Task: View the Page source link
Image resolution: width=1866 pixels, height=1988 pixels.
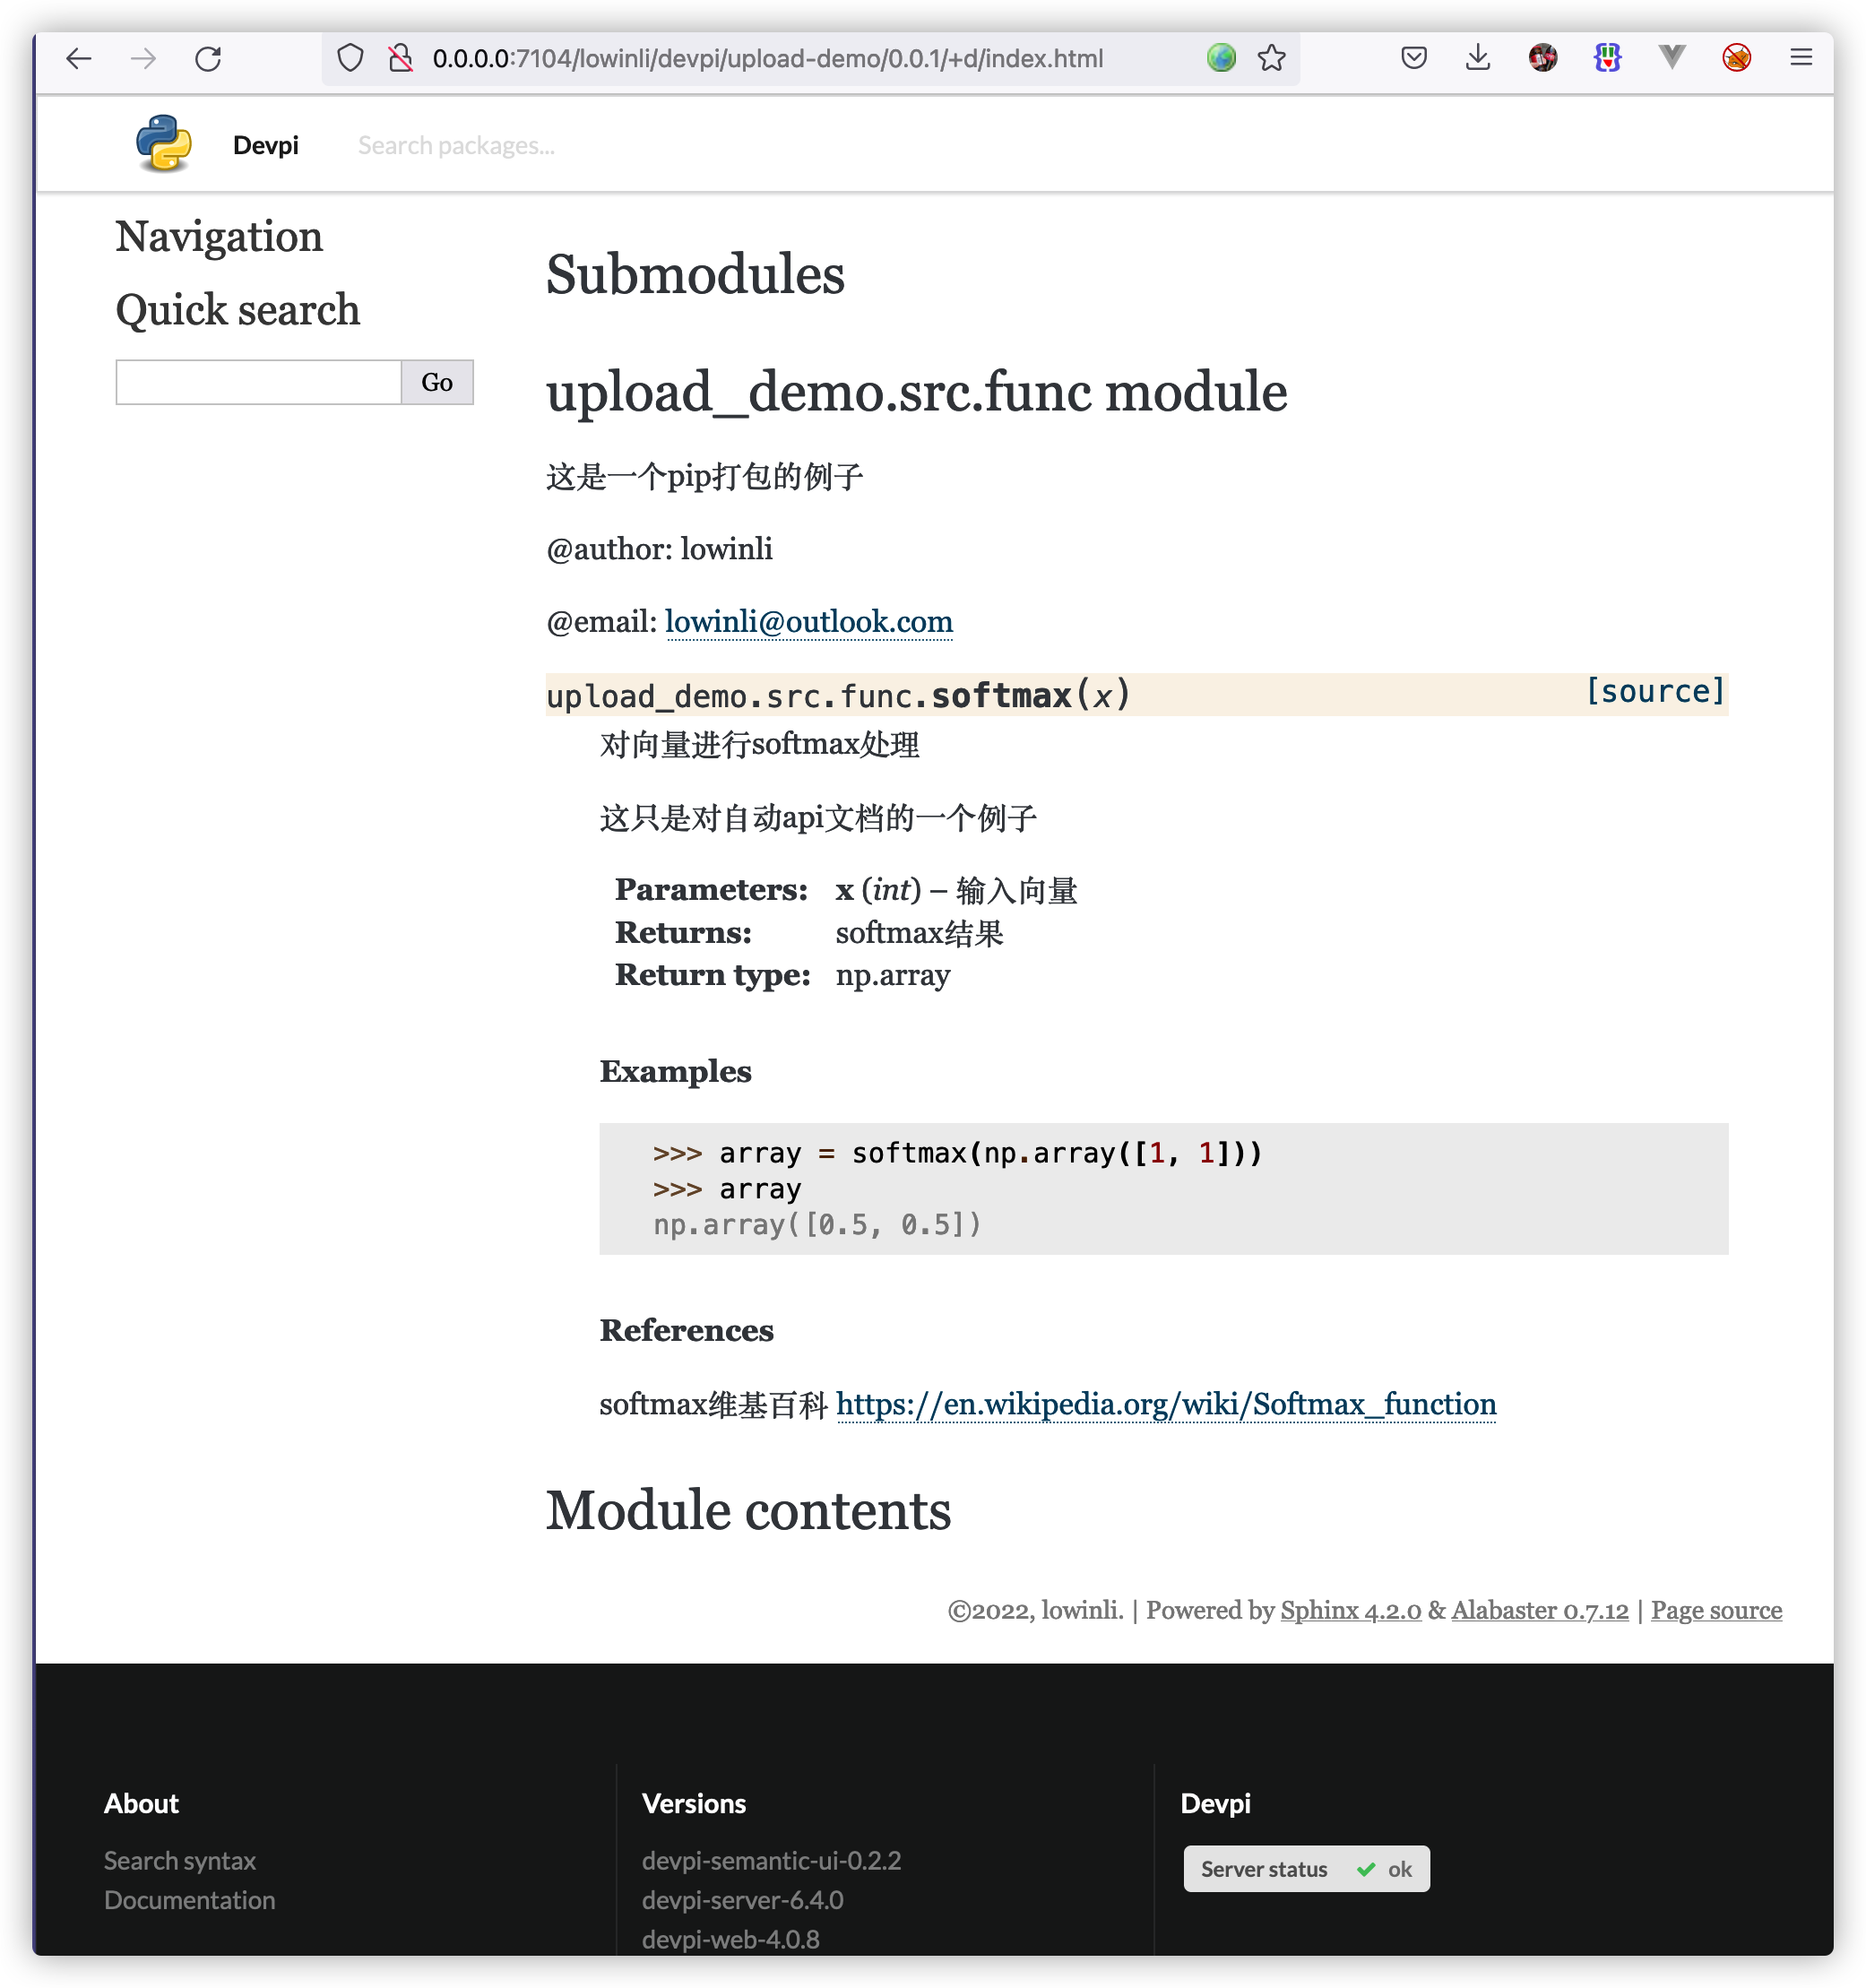Action: coord(1715,1610)
